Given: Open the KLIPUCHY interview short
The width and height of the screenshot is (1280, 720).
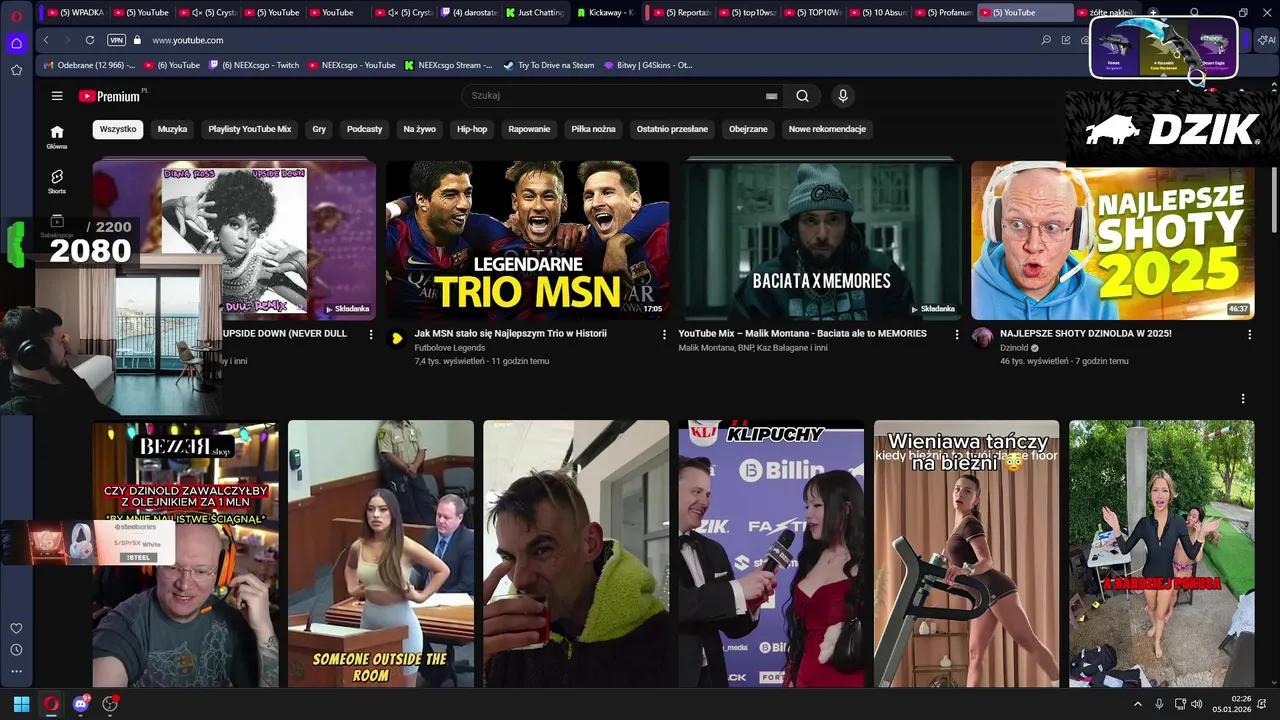Looking at the screenshot, I should [771, 554].
